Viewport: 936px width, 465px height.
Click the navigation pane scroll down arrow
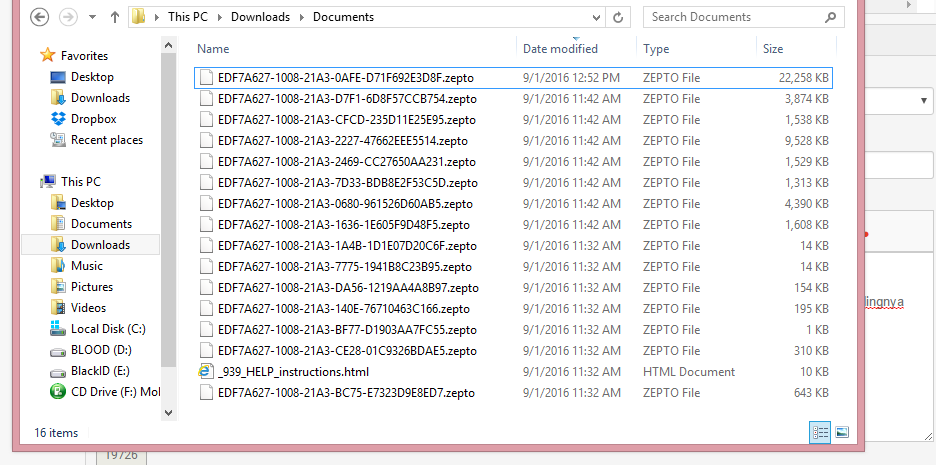[x=168, y=412]
